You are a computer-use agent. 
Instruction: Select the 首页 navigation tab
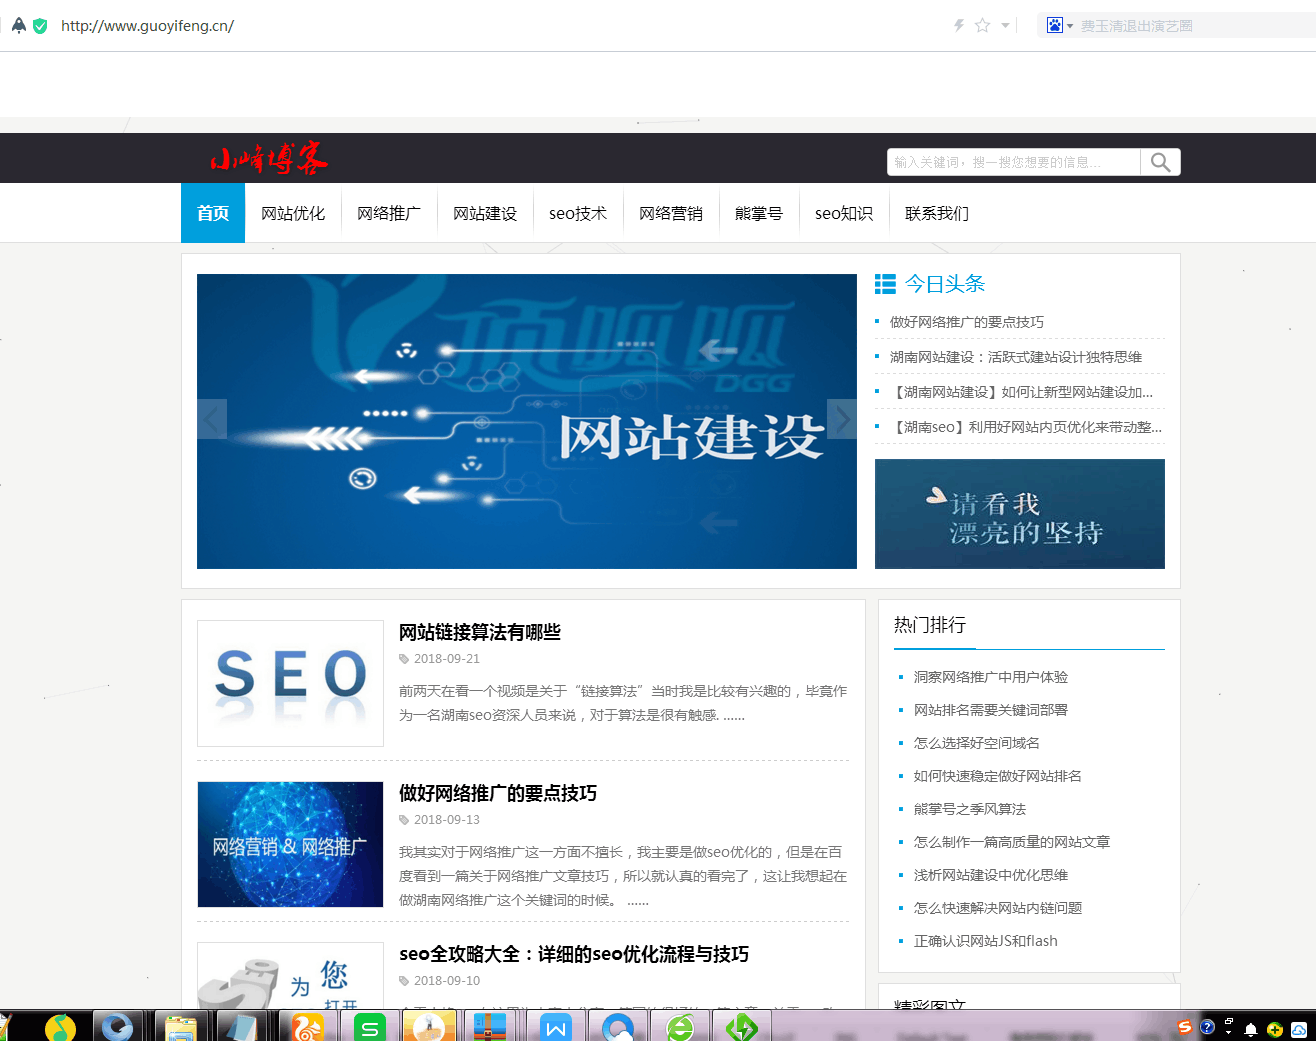213,213
